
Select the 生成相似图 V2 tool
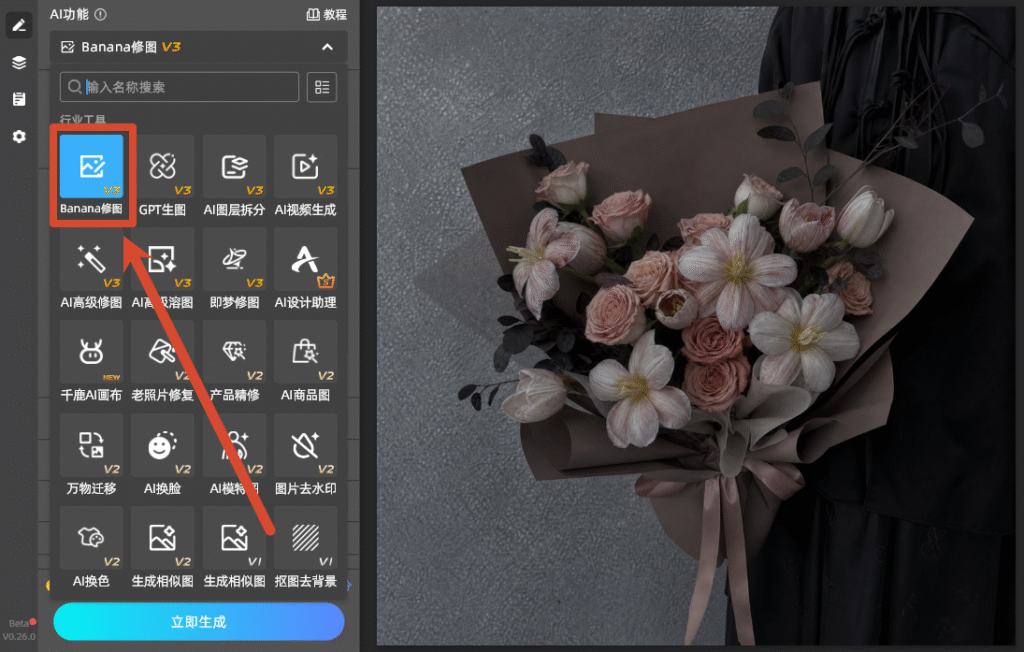pyautogui.click(x=163, y=538)
